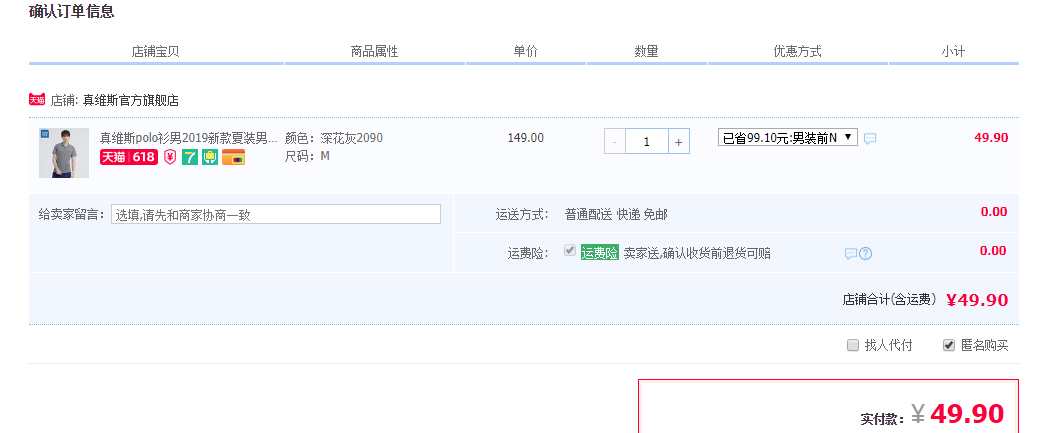The height and width of the screenshot is (433, 1060).
Task: Click the 0.00 shipping fee amount
Action: [x=994, y=211]
